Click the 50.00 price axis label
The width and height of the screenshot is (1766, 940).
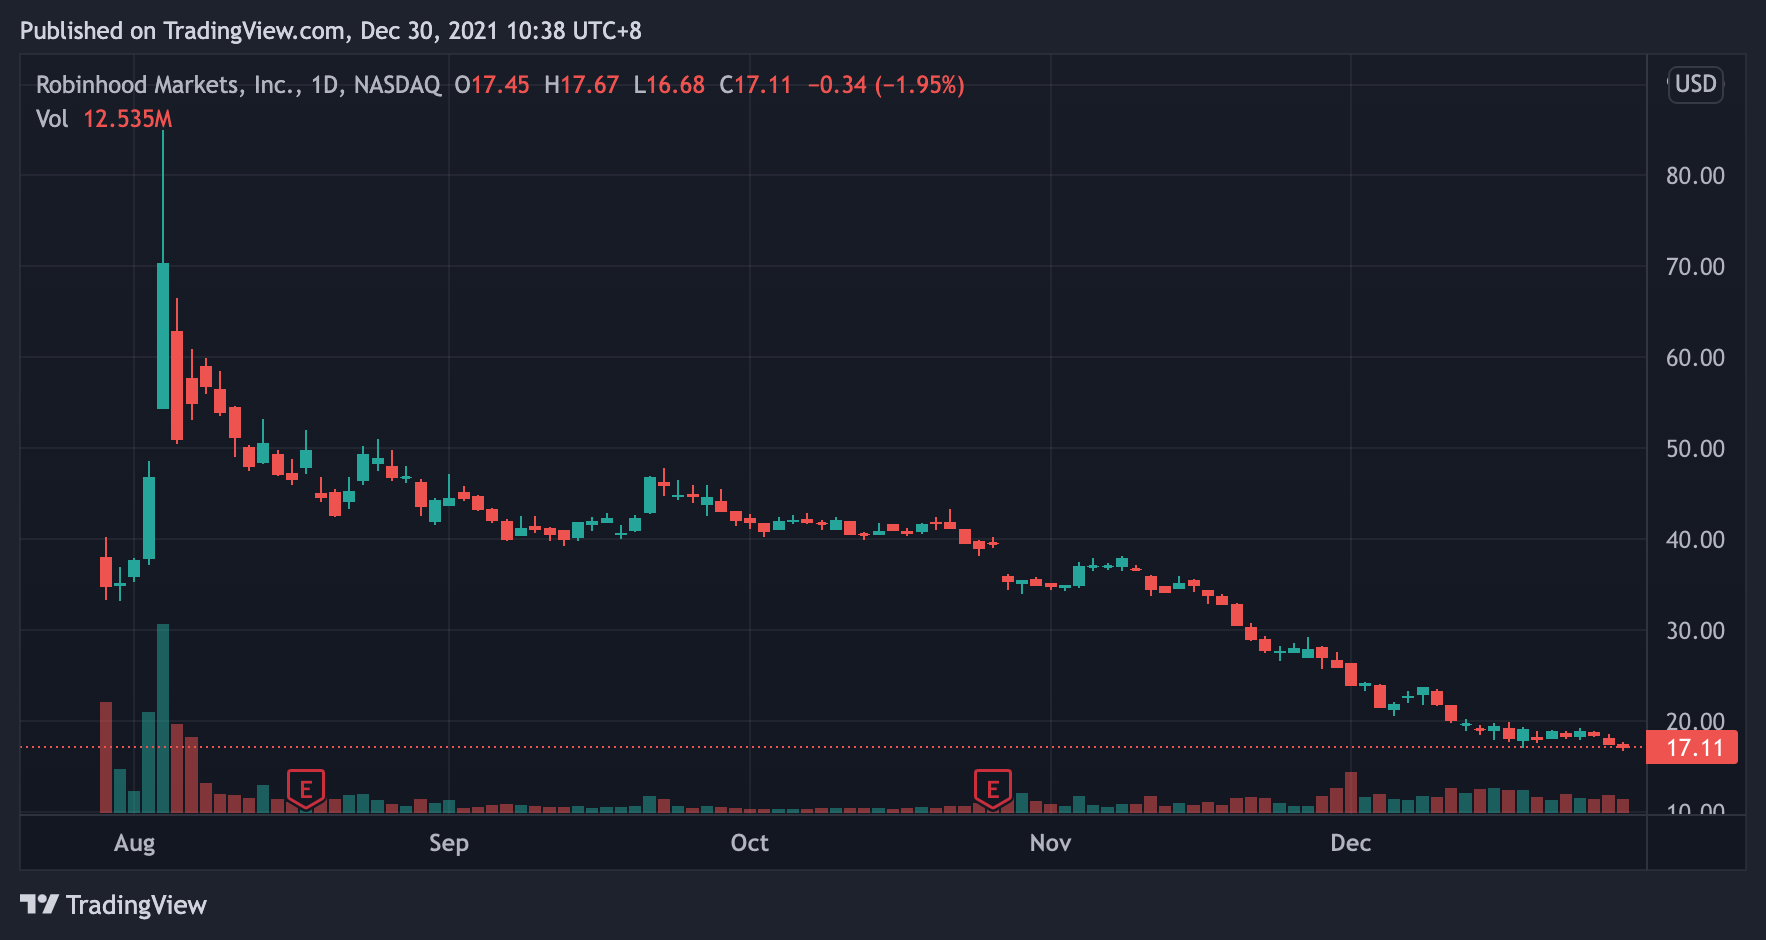pos(1695,449)
